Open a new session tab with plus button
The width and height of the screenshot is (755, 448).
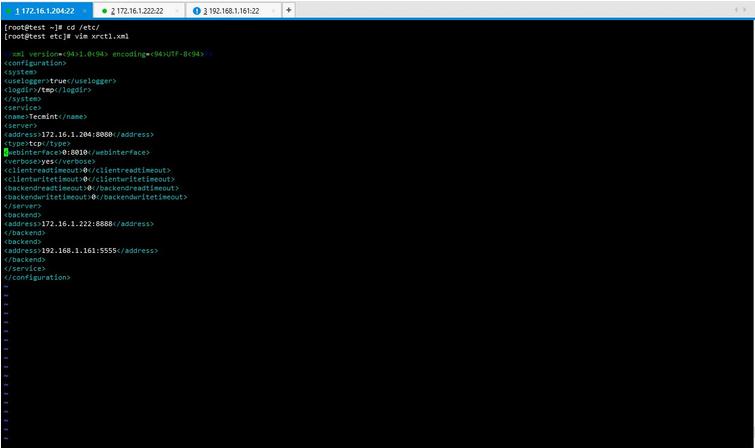pos(288,10)
